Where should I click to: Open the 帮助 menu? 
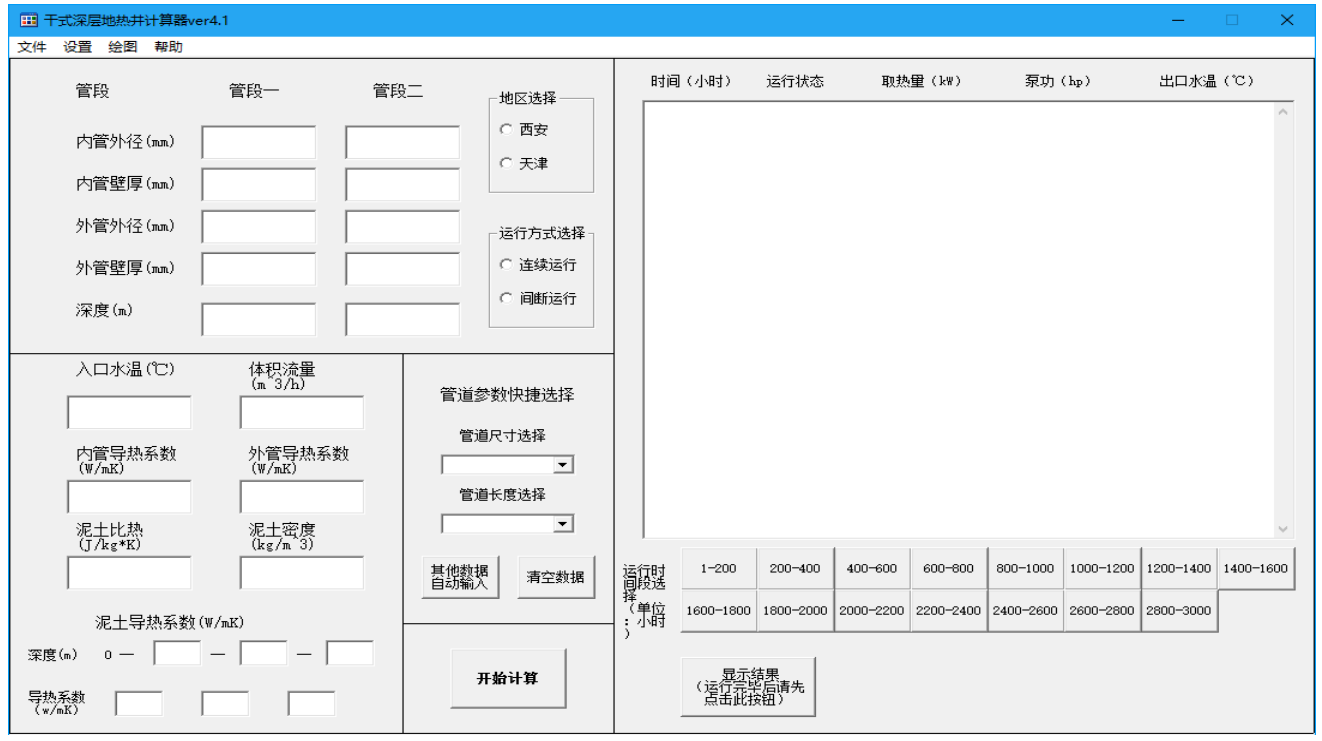(x=168, y=47)
